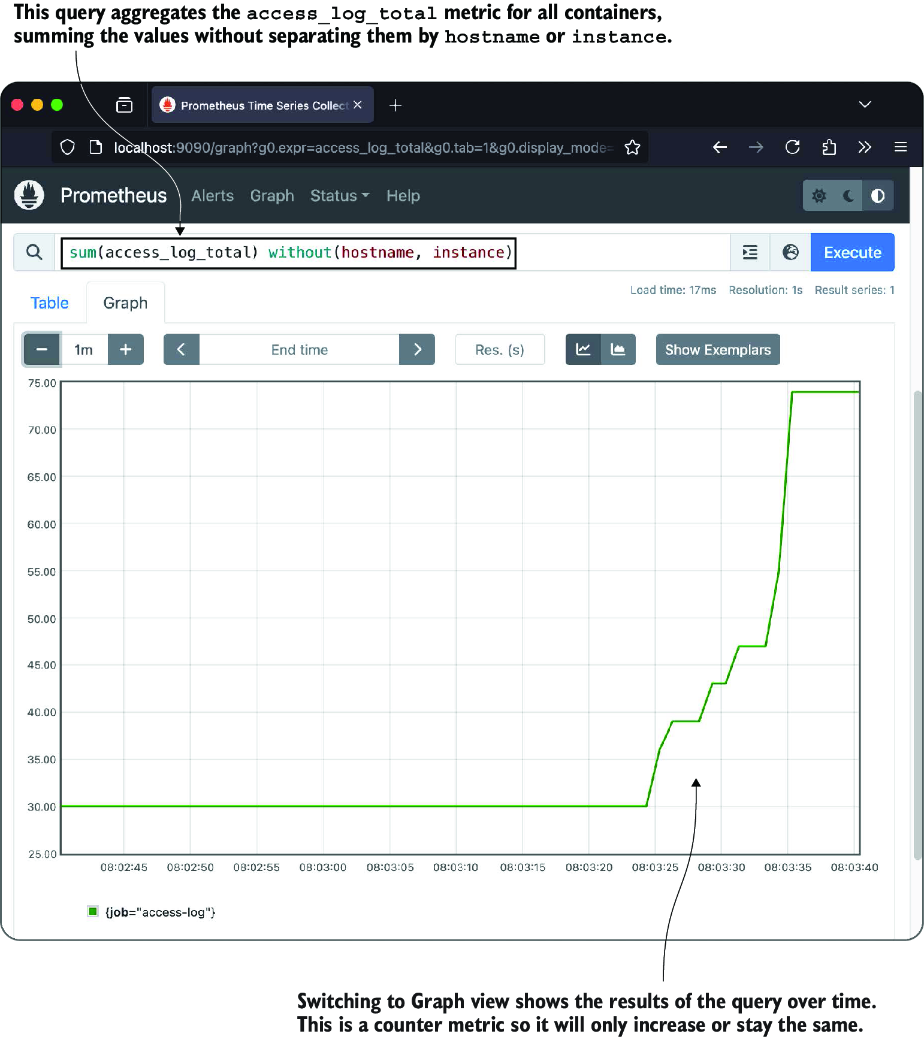Show unstacked line graph icon
This screenshot has height=1037, width=924.
pos(583,349)
